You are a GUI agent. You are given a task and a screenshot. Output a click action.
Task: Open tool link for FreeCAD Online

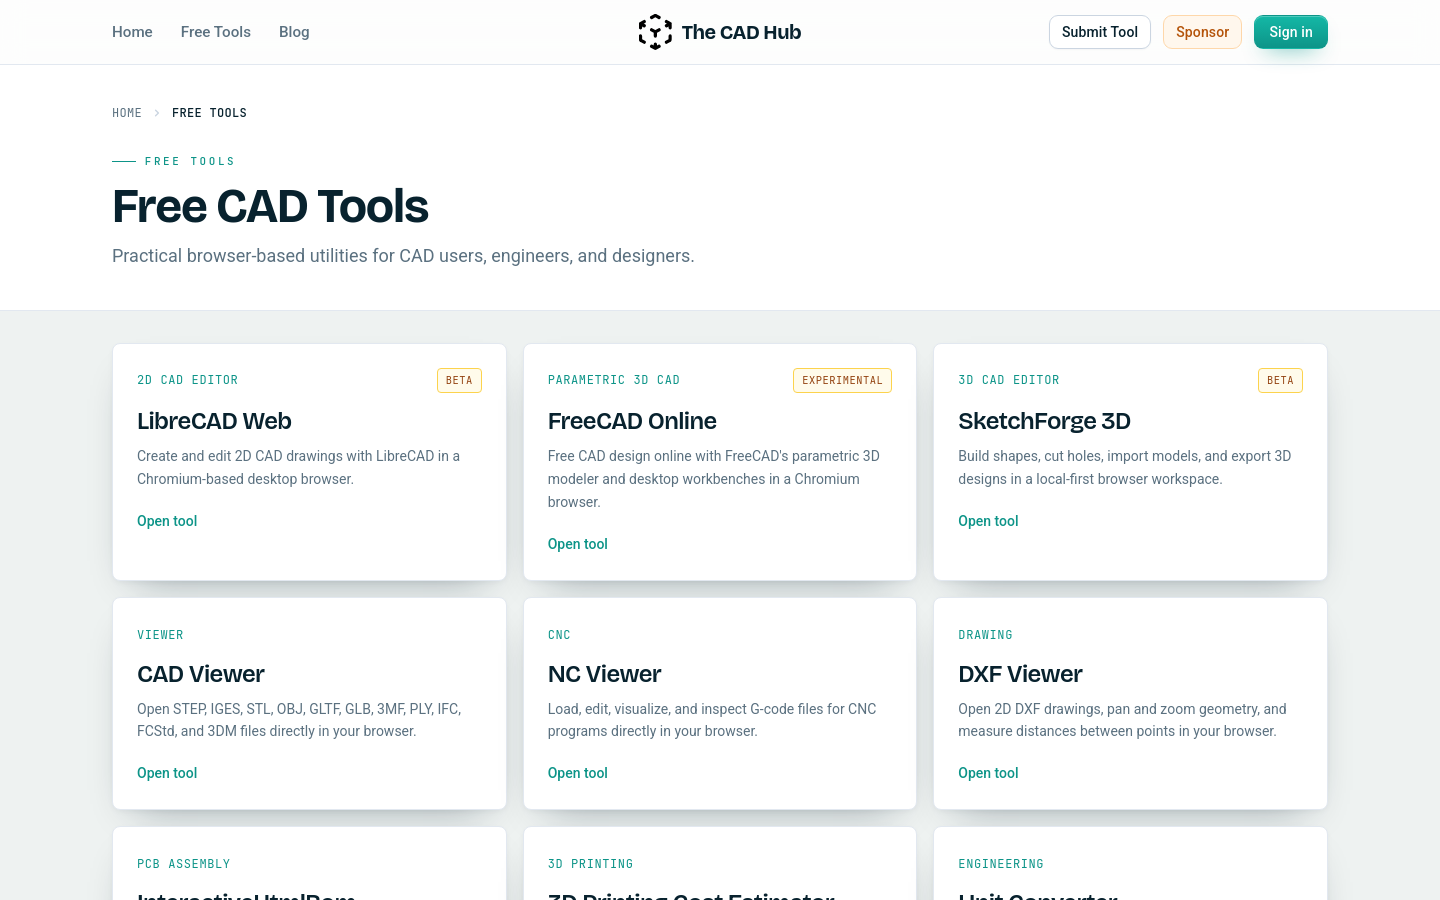[578, 544]
